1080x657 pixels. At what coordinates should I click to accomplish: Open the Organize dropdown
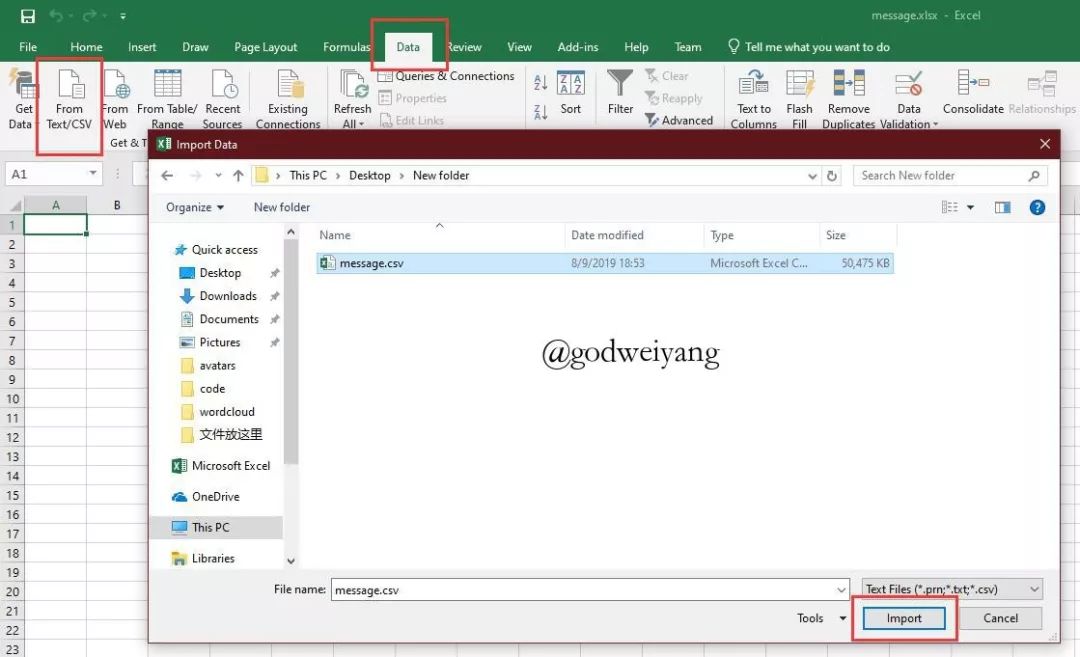click(x=195, y=207)
